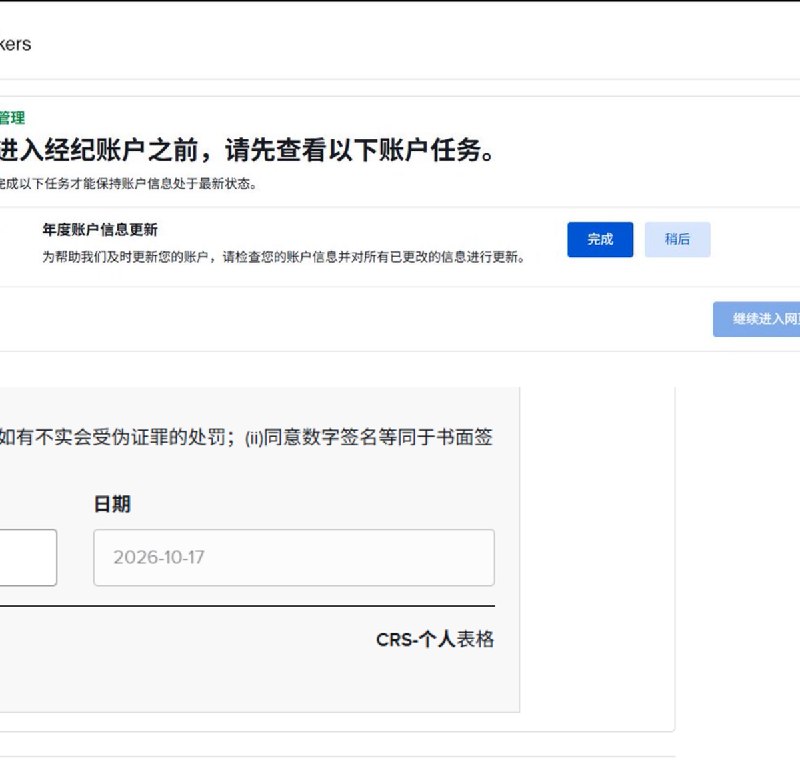Choose 稍后 to postpone the update
Screen dimensions: 800x768
677,239
